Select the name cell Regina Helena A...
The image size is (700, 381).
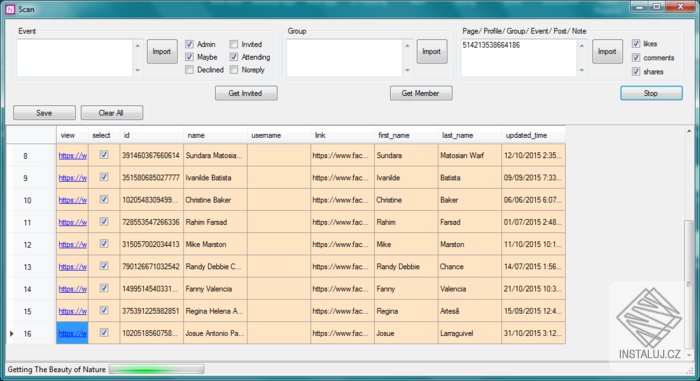click(215, 311)
